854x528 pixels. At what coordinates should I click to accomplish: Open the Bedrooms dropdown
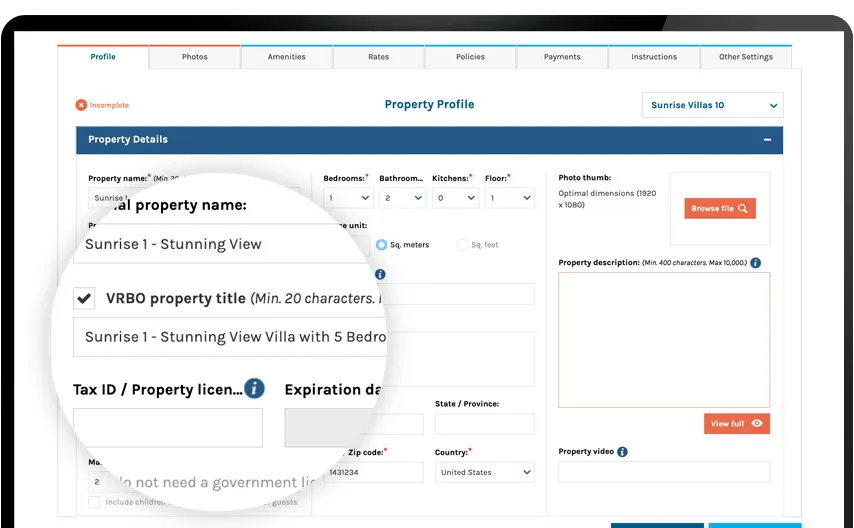click(348, 198)
